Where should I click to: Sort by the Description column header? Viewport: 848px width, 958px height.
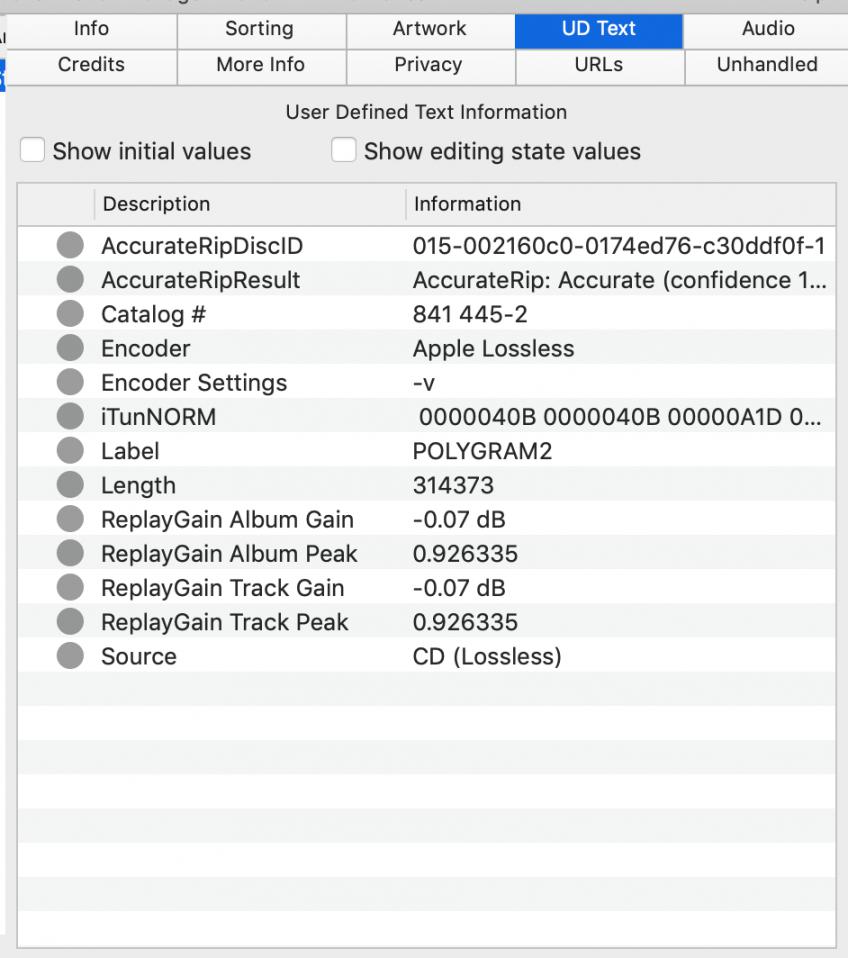point(156,204)
